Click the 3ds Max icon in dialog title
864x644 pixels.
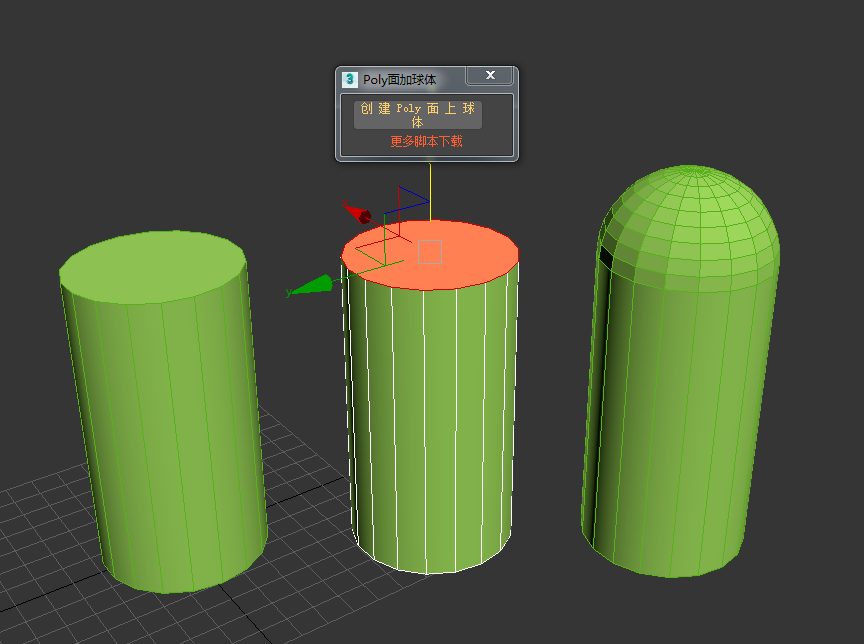(350, 79)
